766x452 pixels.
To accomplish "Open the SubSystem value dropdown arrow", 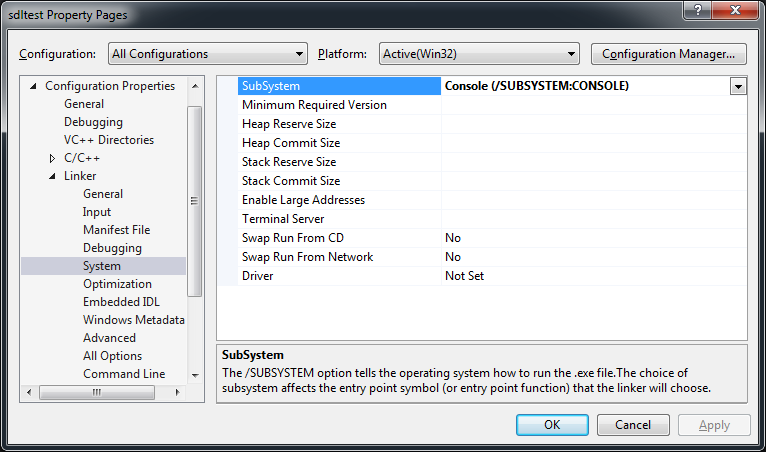I will pos(738,86).
